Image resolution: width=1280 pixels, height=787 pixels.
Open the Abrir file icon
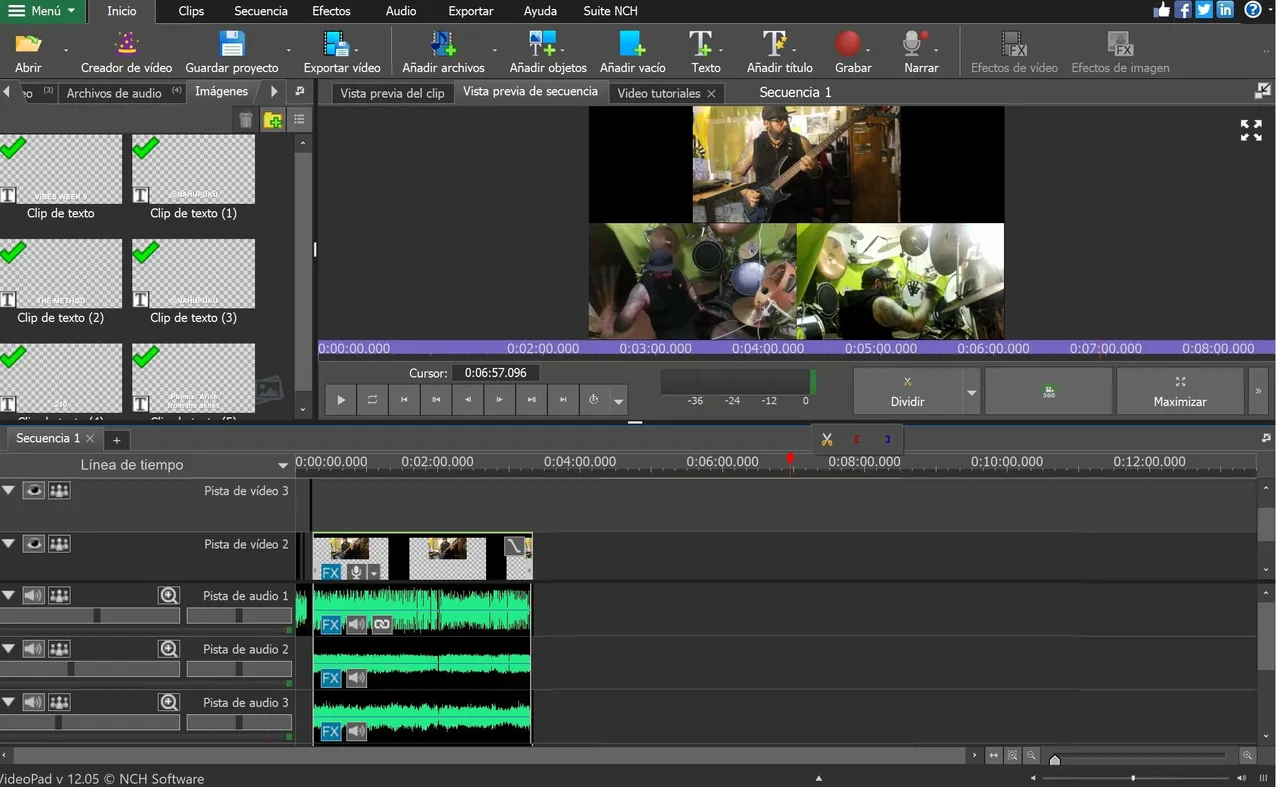(28, 44)
